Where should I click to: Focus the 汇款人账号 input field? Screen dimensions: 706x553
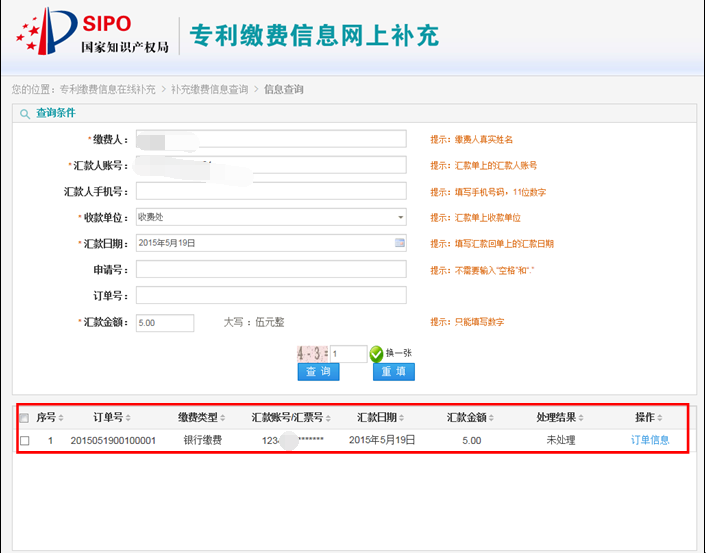coord(271,165)
